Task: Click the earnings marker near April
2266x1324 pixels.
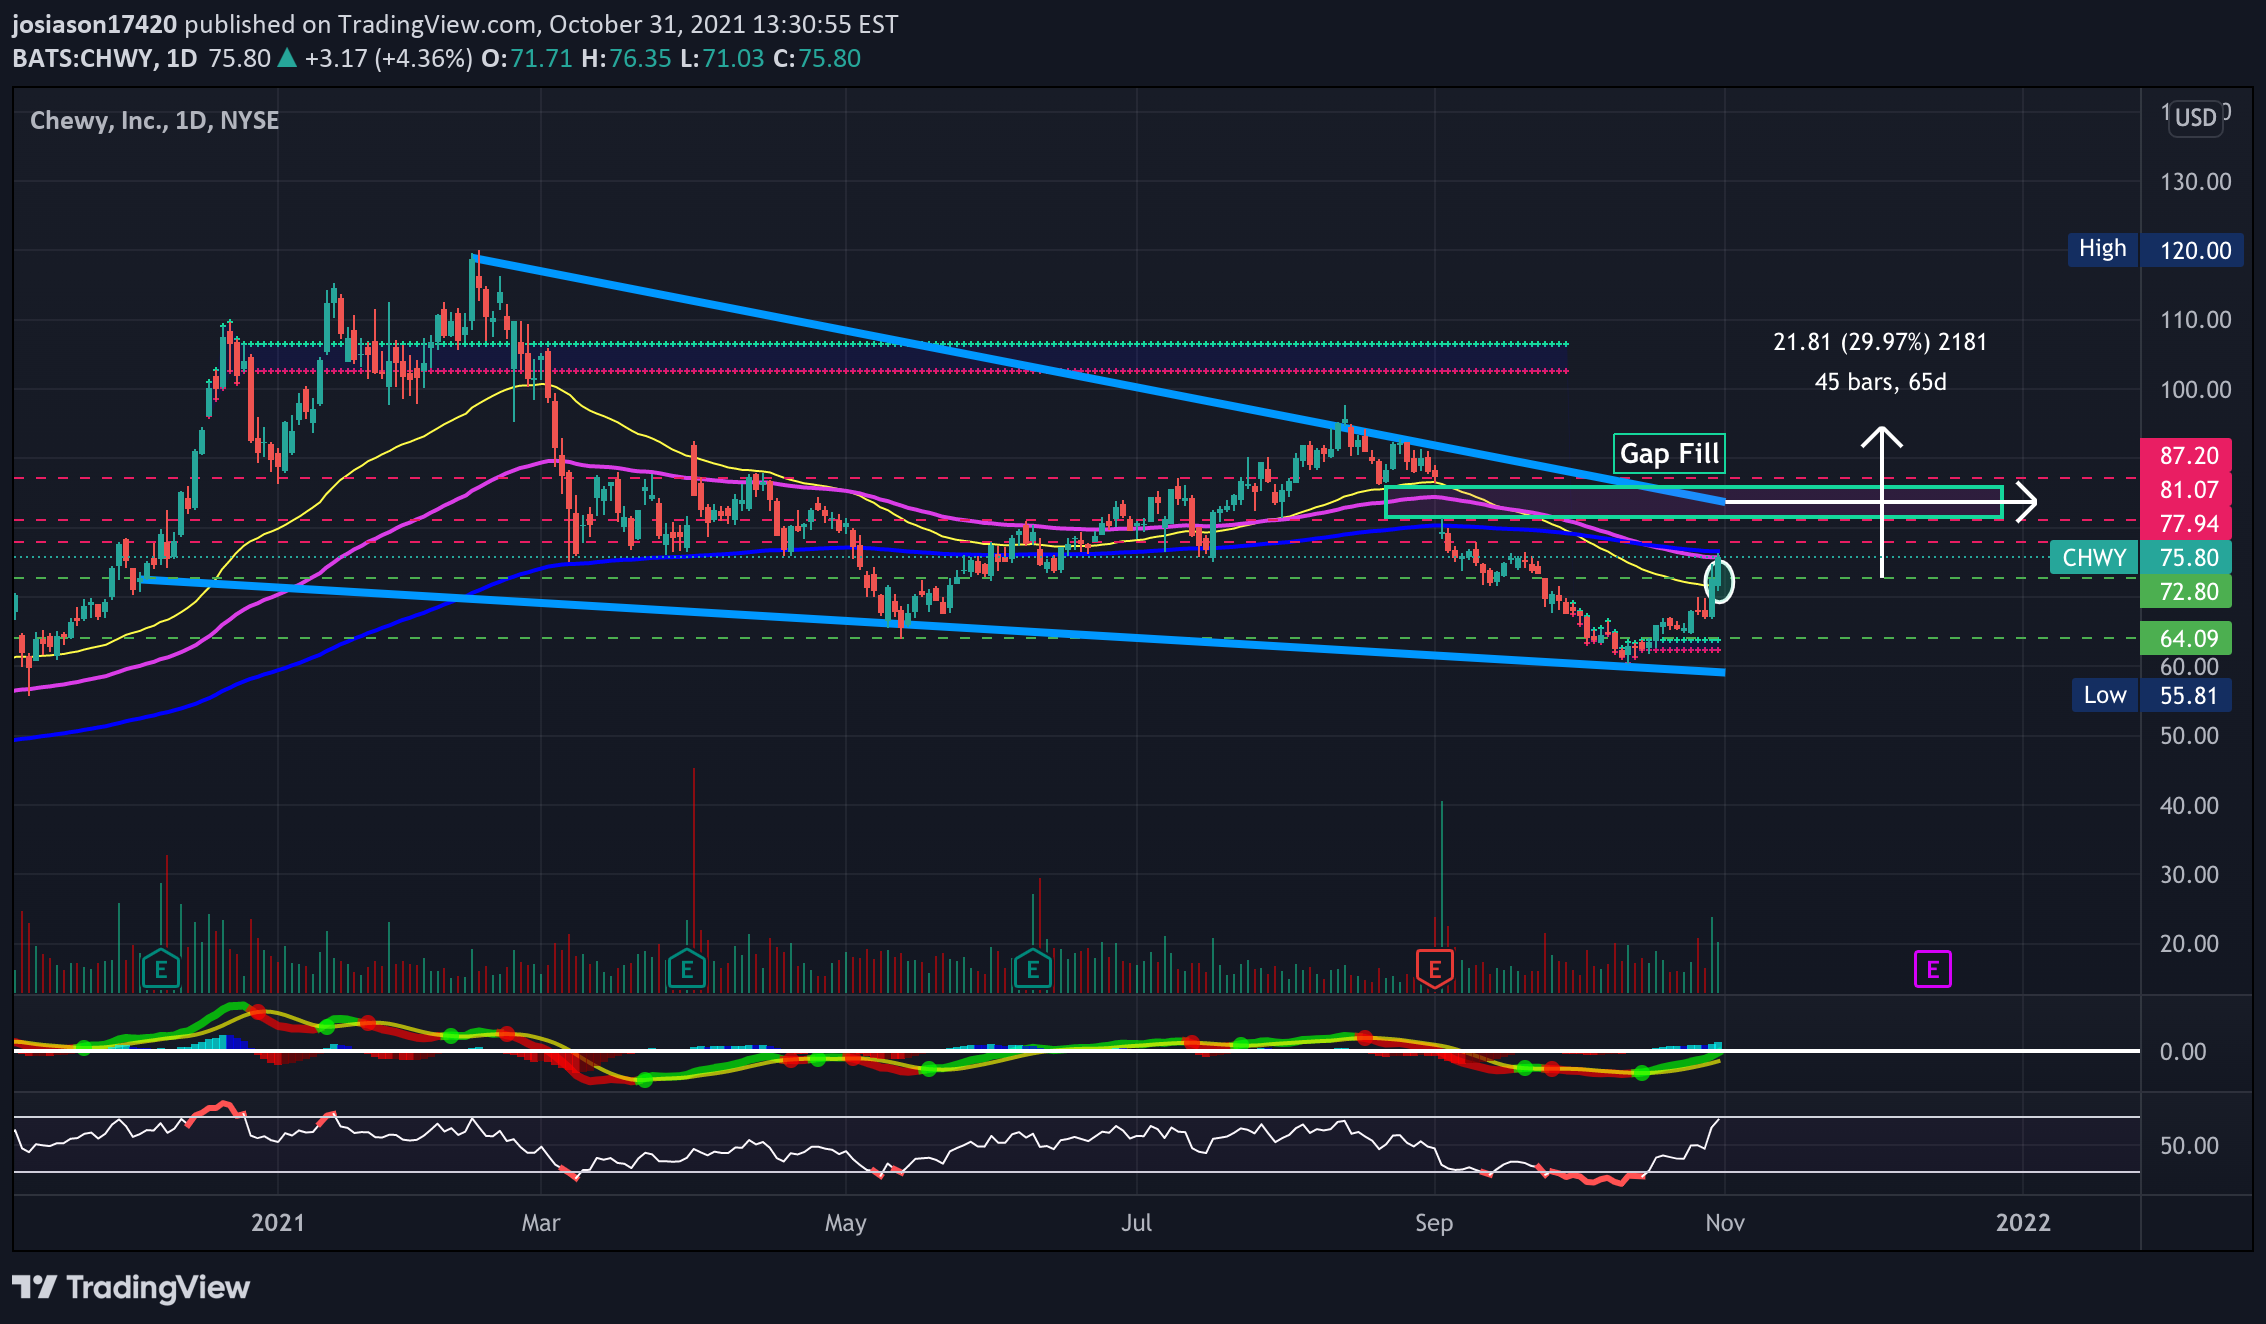Action: coord(687,969)
